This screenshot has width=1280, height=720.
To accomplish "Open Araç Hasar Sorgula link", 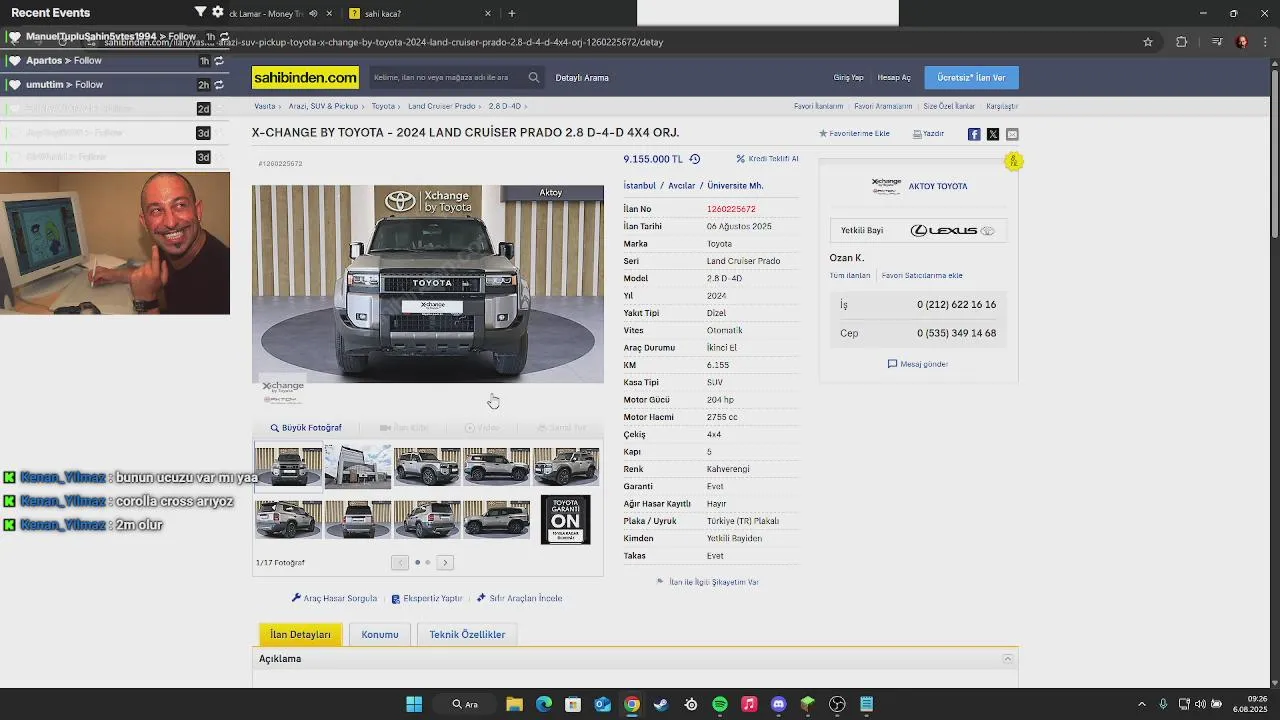I will [x=334, y=598].
